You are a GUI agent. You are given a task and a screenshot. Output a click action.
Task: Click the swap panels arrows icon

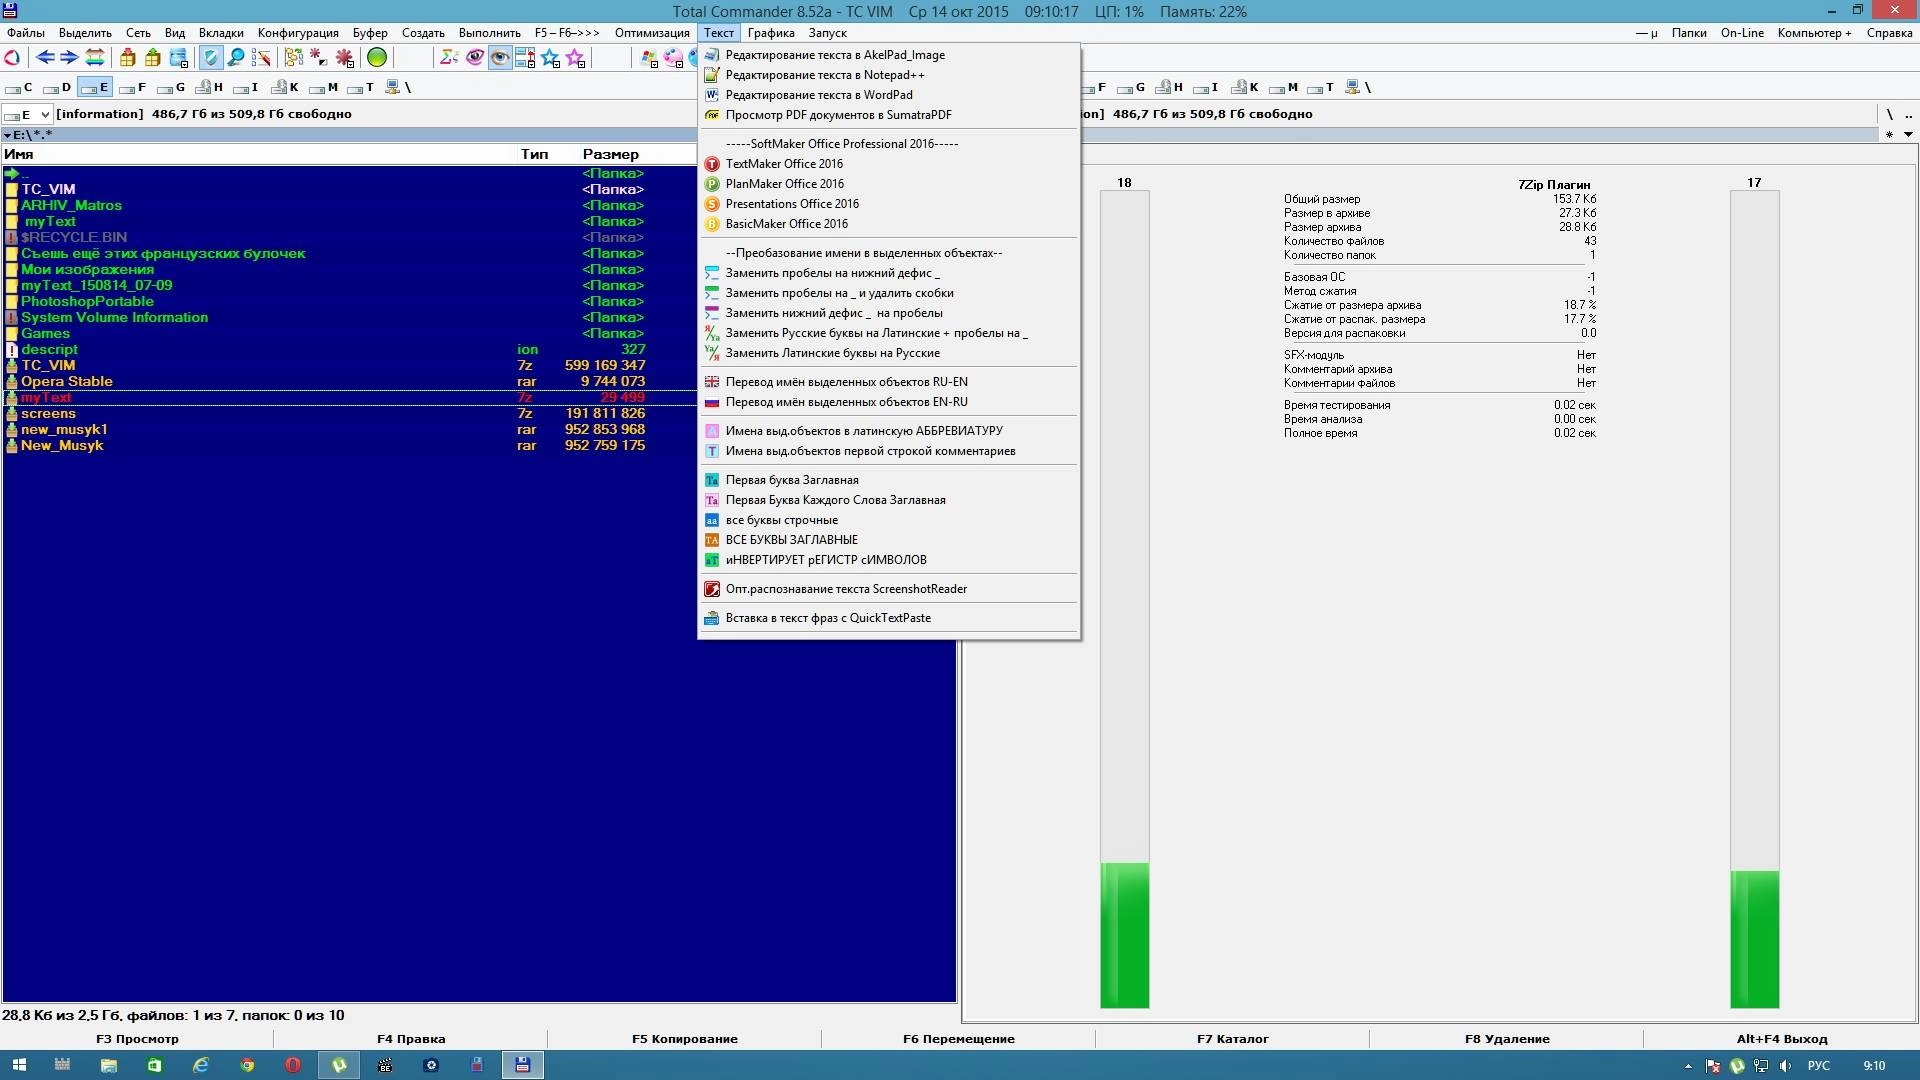click(94, 58)
